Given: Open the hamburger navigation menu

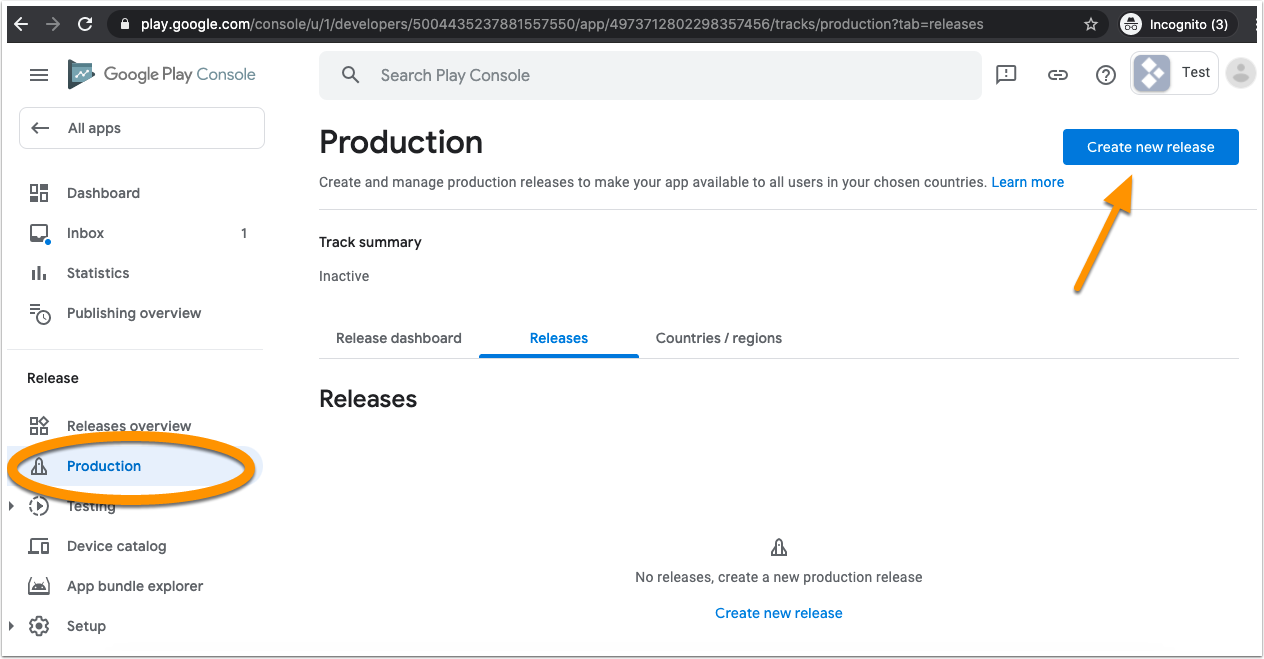Looking at the screenshot, I should click(x=39, y=75).
